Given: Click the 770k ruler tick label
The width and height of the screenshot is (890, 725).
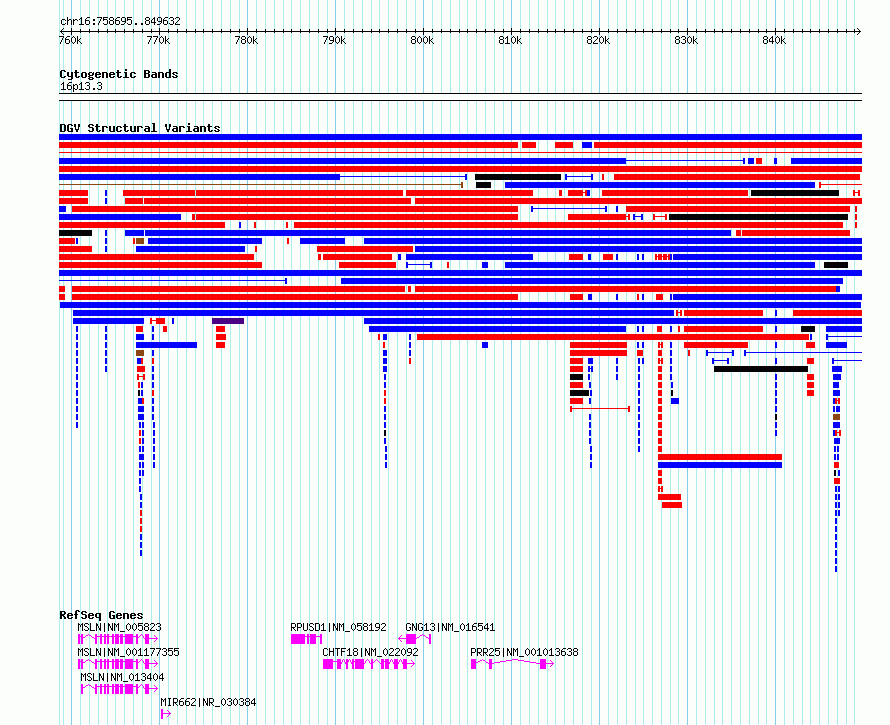Looking at the screenshot, I should tap(158, 40).
